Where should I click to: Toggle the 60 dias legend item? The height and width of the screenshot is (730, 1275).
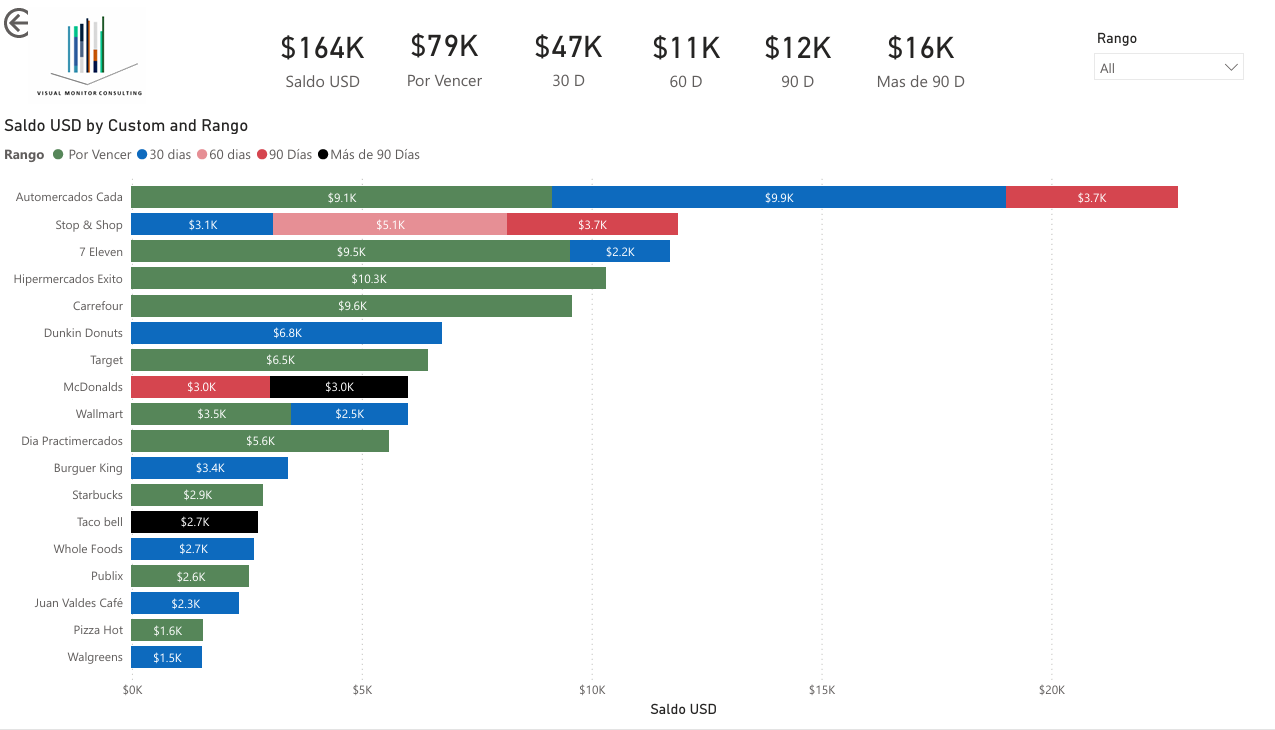pos(224,155)
